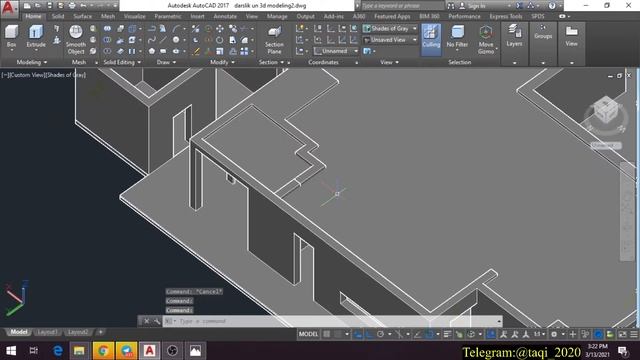Toggle Hardware Acceleration blue circle icon
This screenshot has width=640, height=360.
pos(598,334)
